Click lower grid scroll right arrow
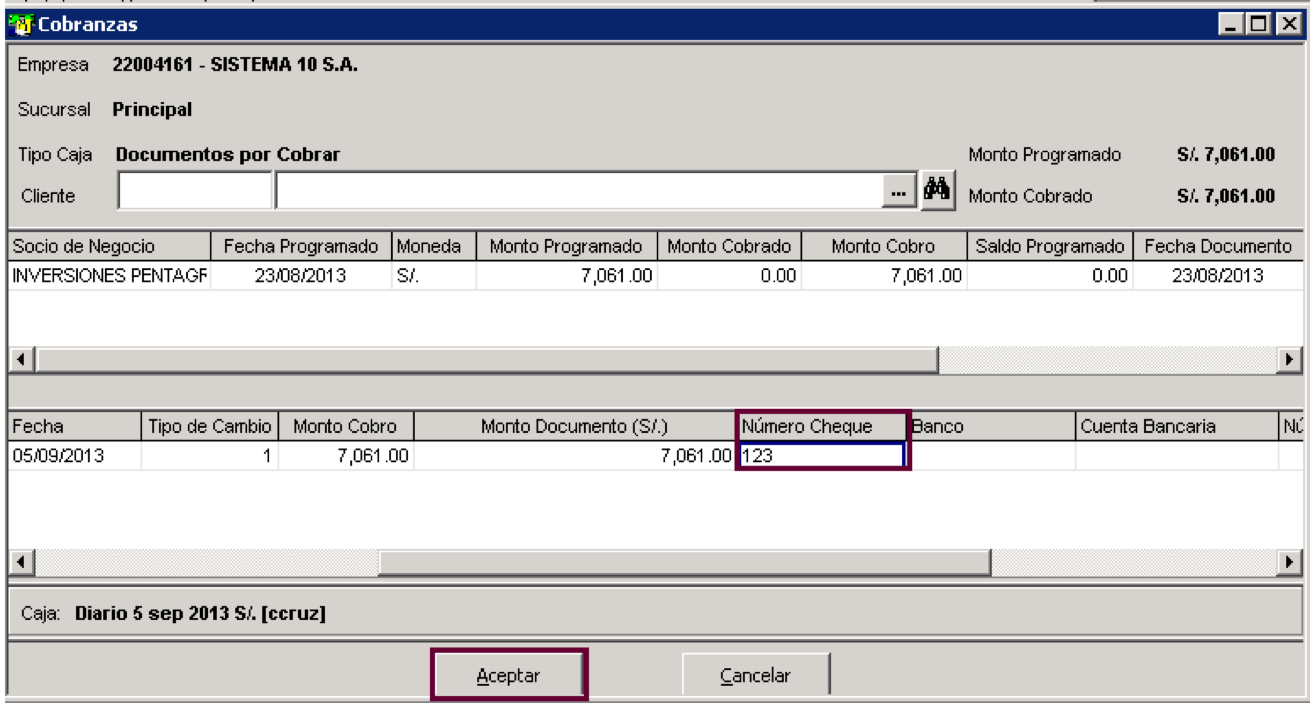Image resolution: width=1310 pixels, height=703 pixels. click(1291, 561)
